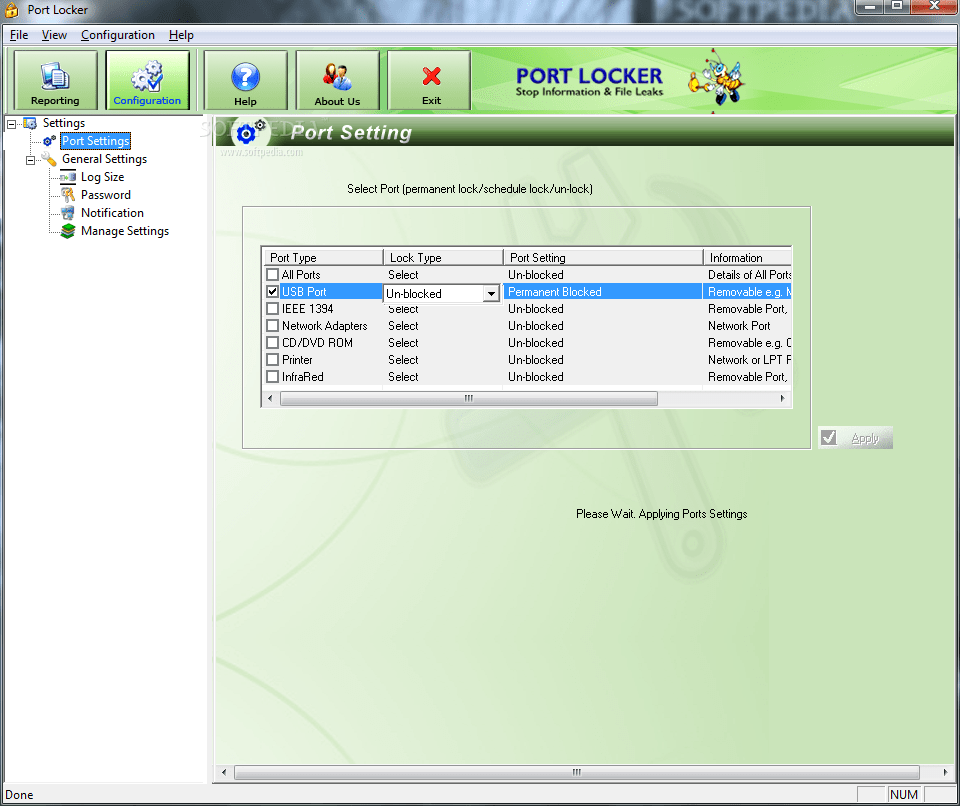The image size is (960, 806).
Task: Select General Settings in the tree
Action: pos(105,159)
